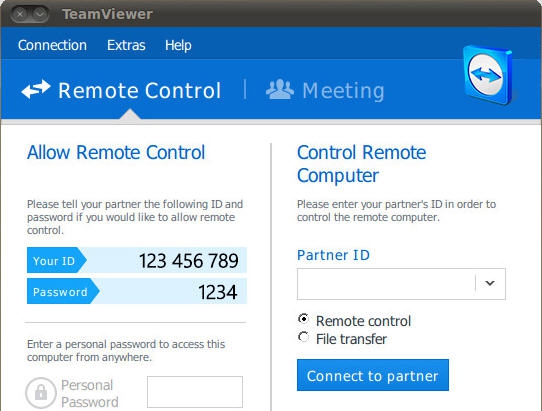
Task: Click the Personal Password lock icon
Action: pyautogui.click(x=41, y=393)
